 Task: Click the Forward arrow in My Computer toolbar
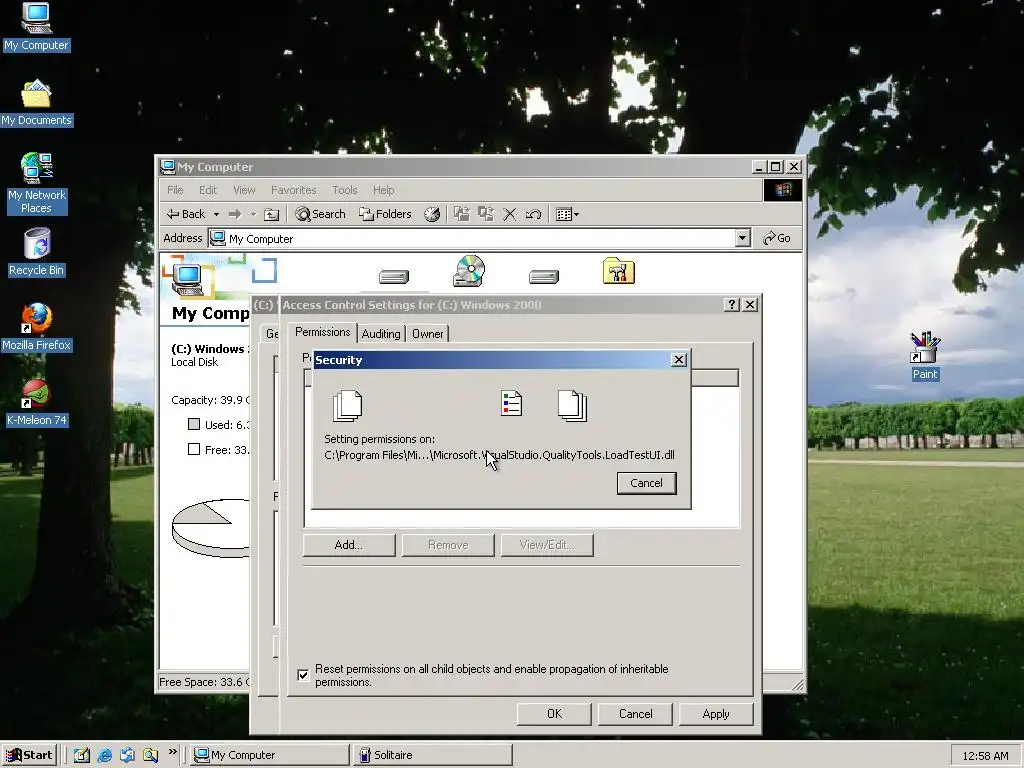[x=234, y=214]
